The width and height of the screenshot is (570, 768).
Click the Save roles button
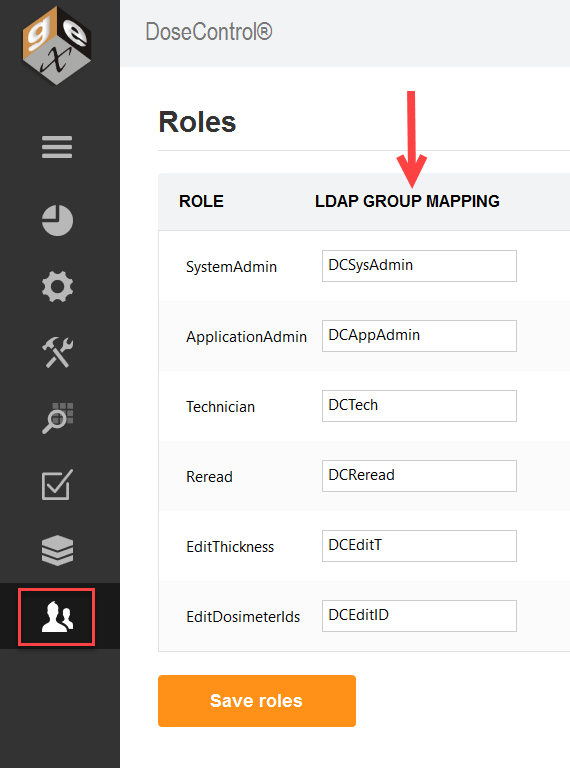coord(257,701)
